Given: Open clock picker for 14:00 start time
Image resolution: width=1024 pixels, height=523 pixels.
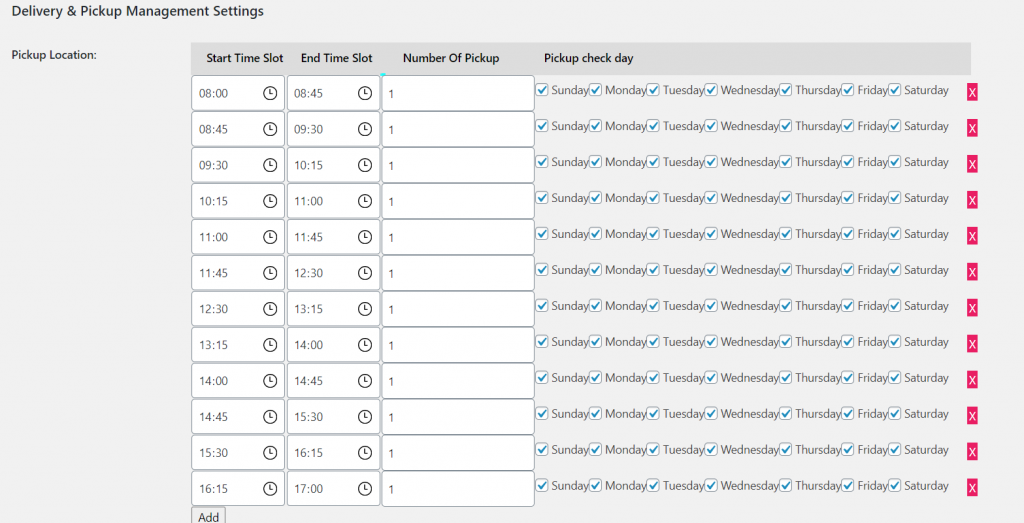Looking at the screenshot, I should 270,381.
